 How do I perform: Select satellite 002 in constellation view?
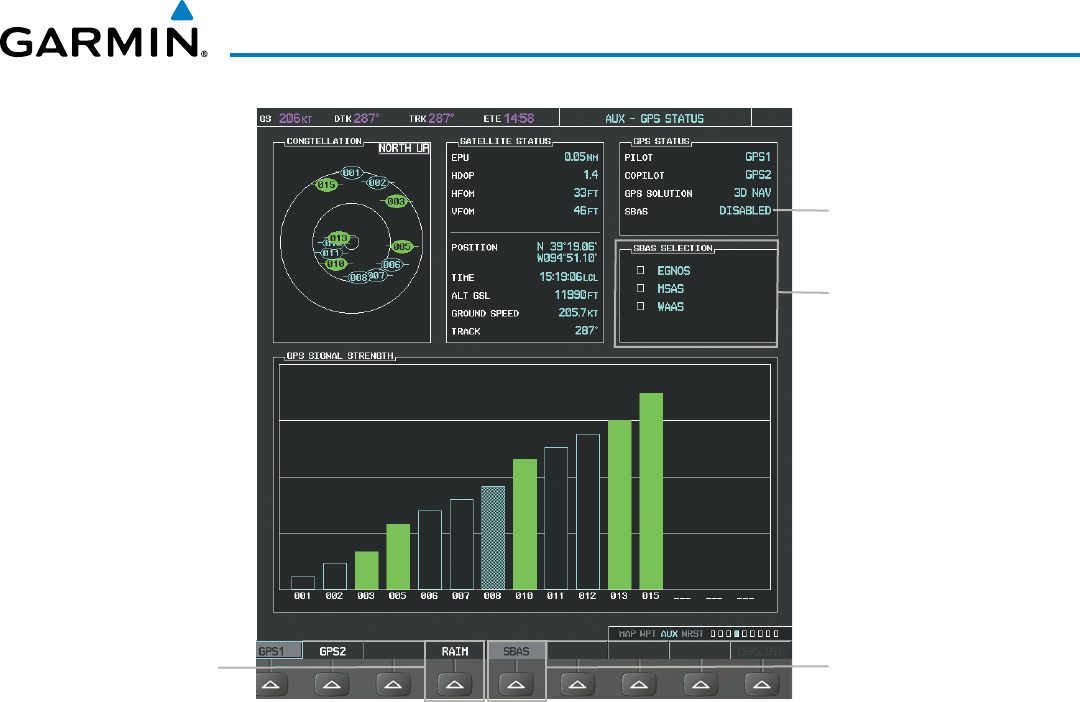377,183
